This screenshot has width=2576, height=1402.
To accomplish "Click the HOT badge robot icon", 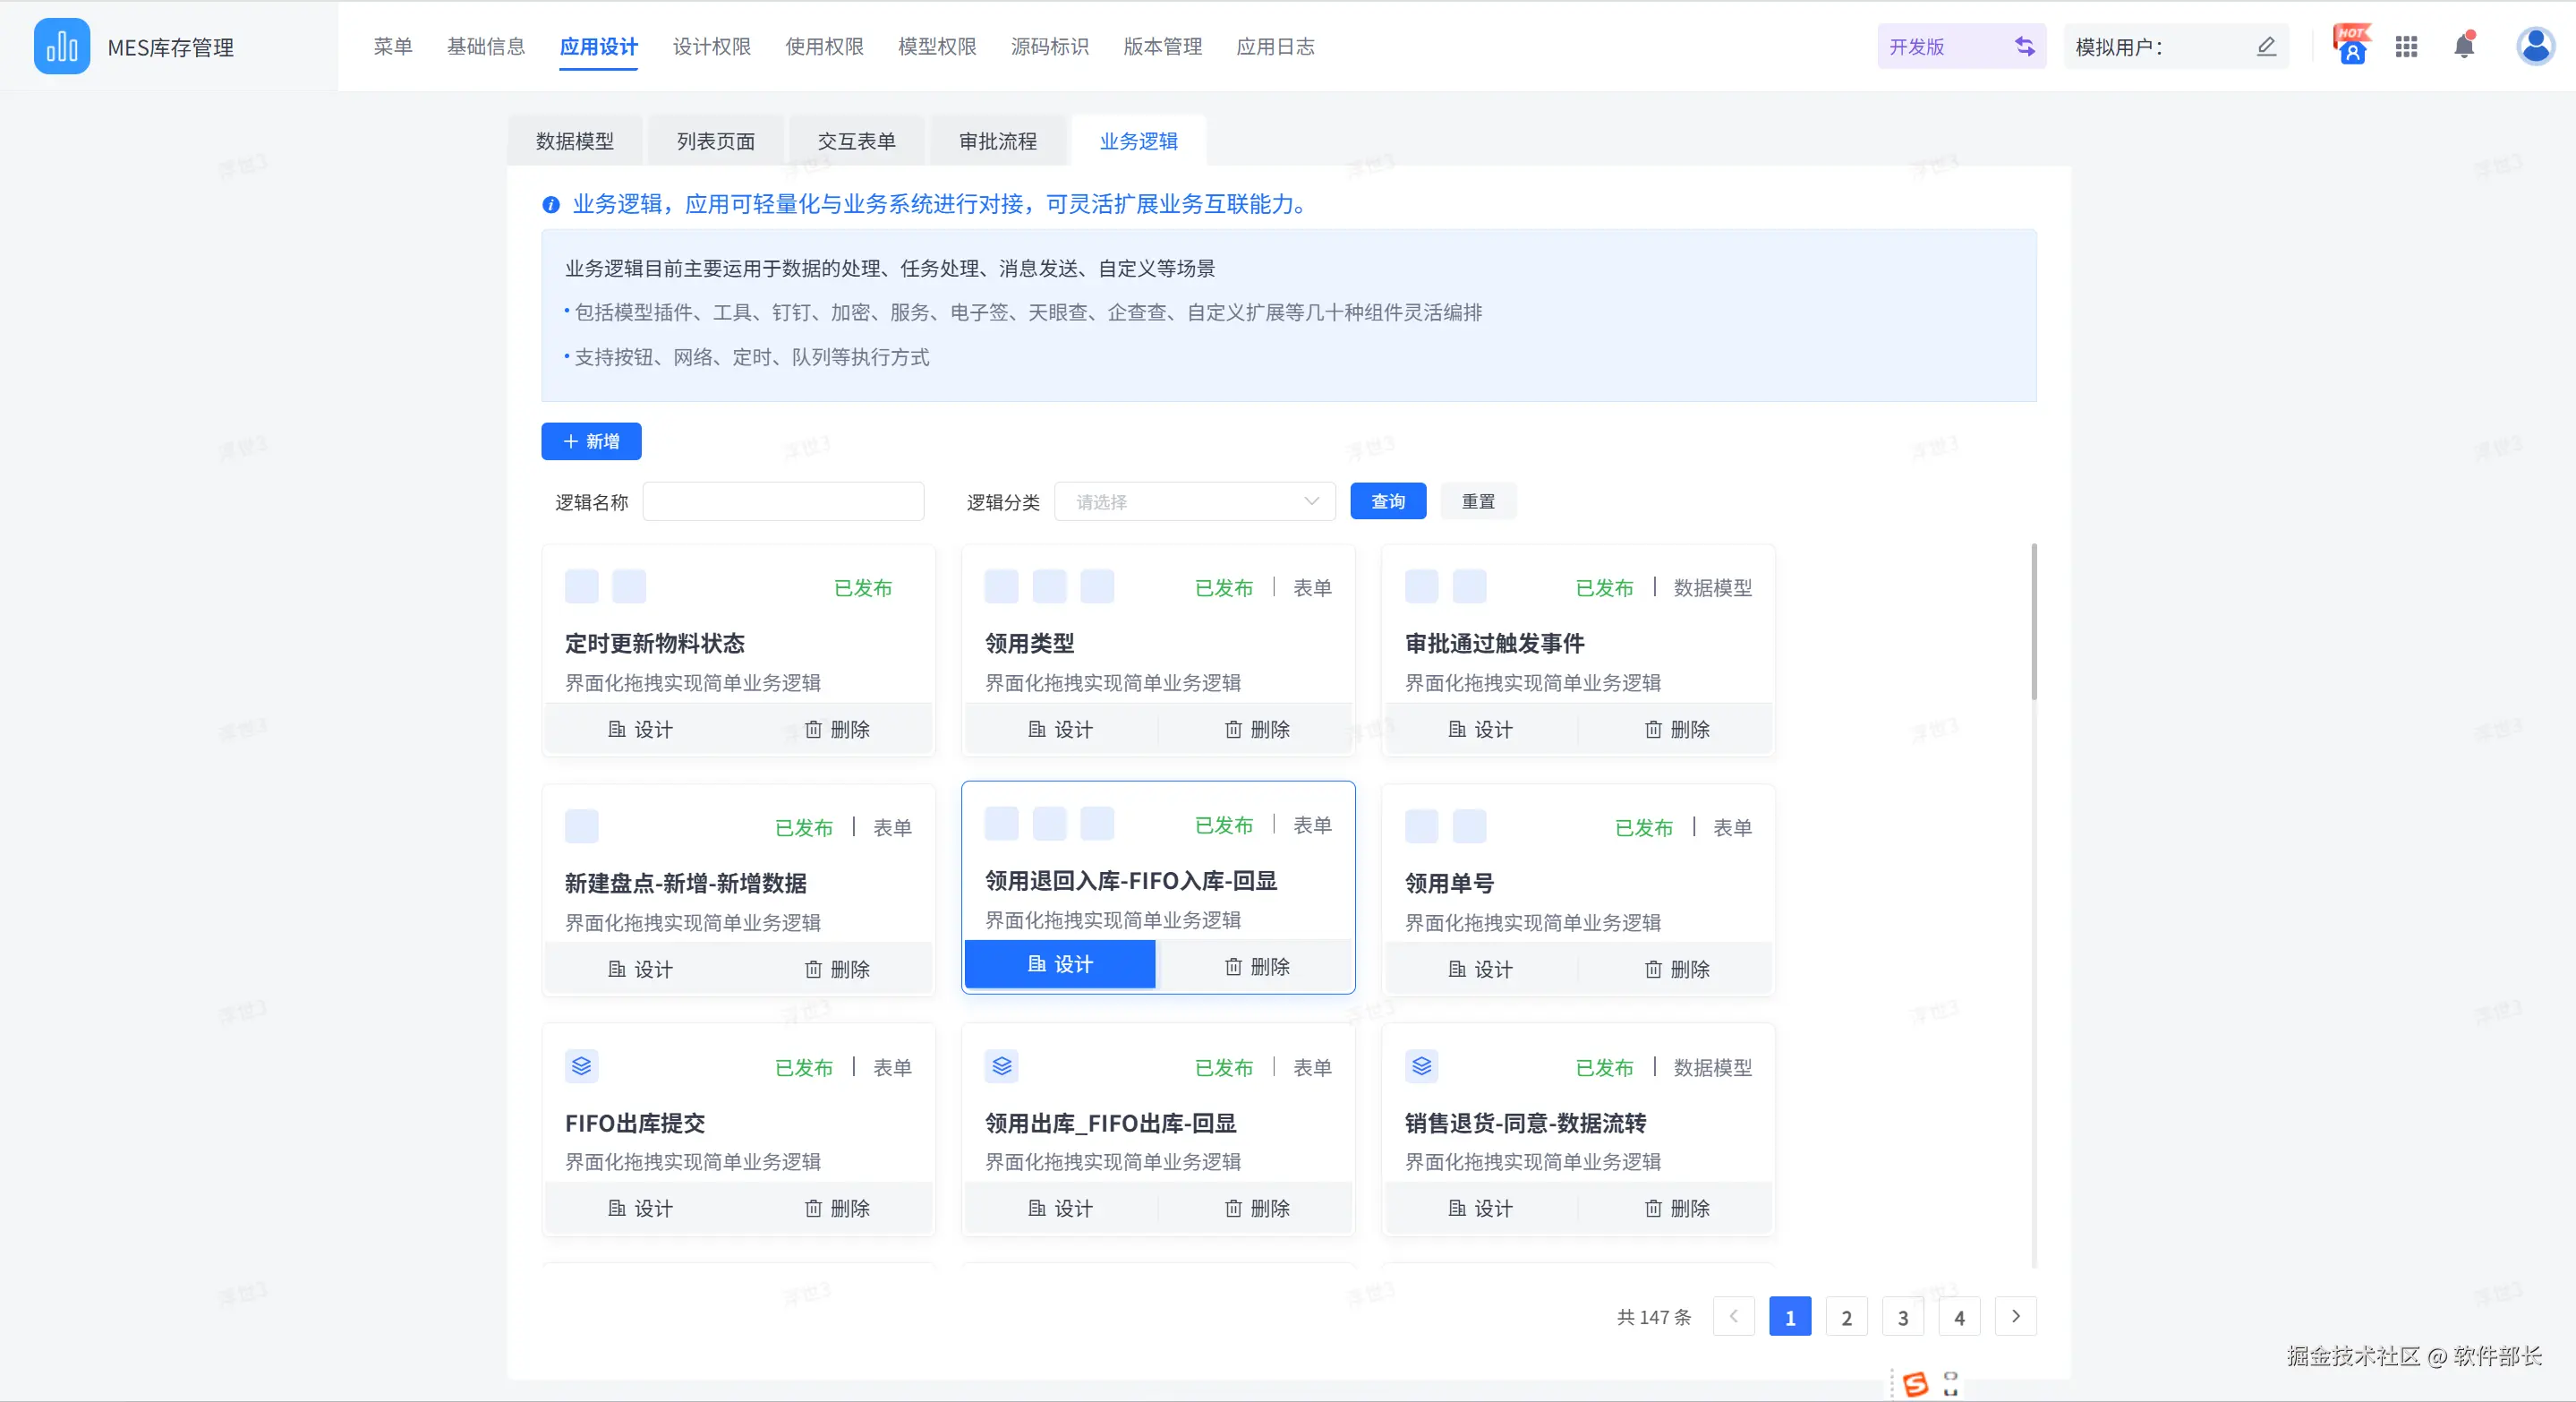I will click(2351, 46).
